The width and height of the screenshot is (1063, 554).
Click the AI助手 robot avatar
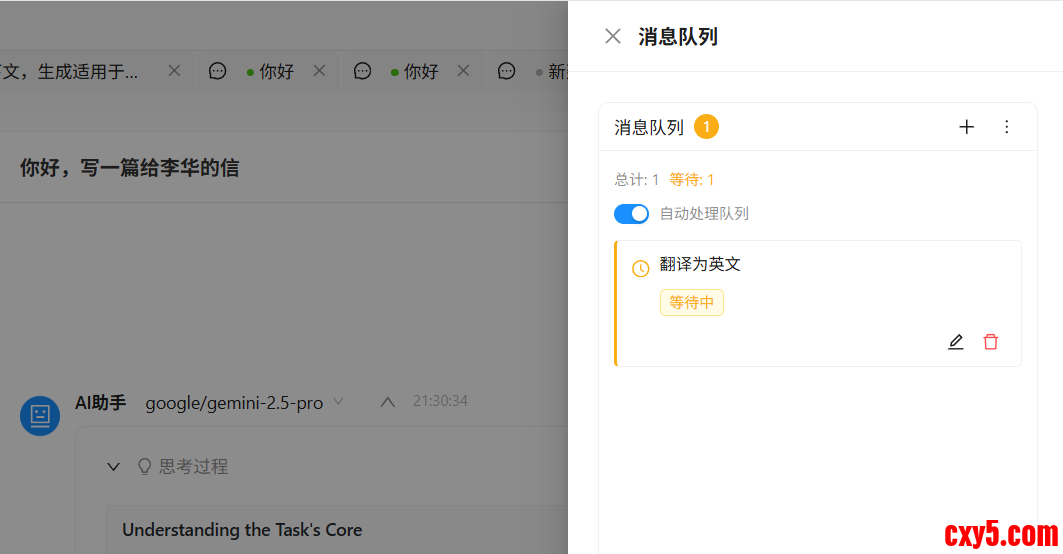click(x=40, y=415)
